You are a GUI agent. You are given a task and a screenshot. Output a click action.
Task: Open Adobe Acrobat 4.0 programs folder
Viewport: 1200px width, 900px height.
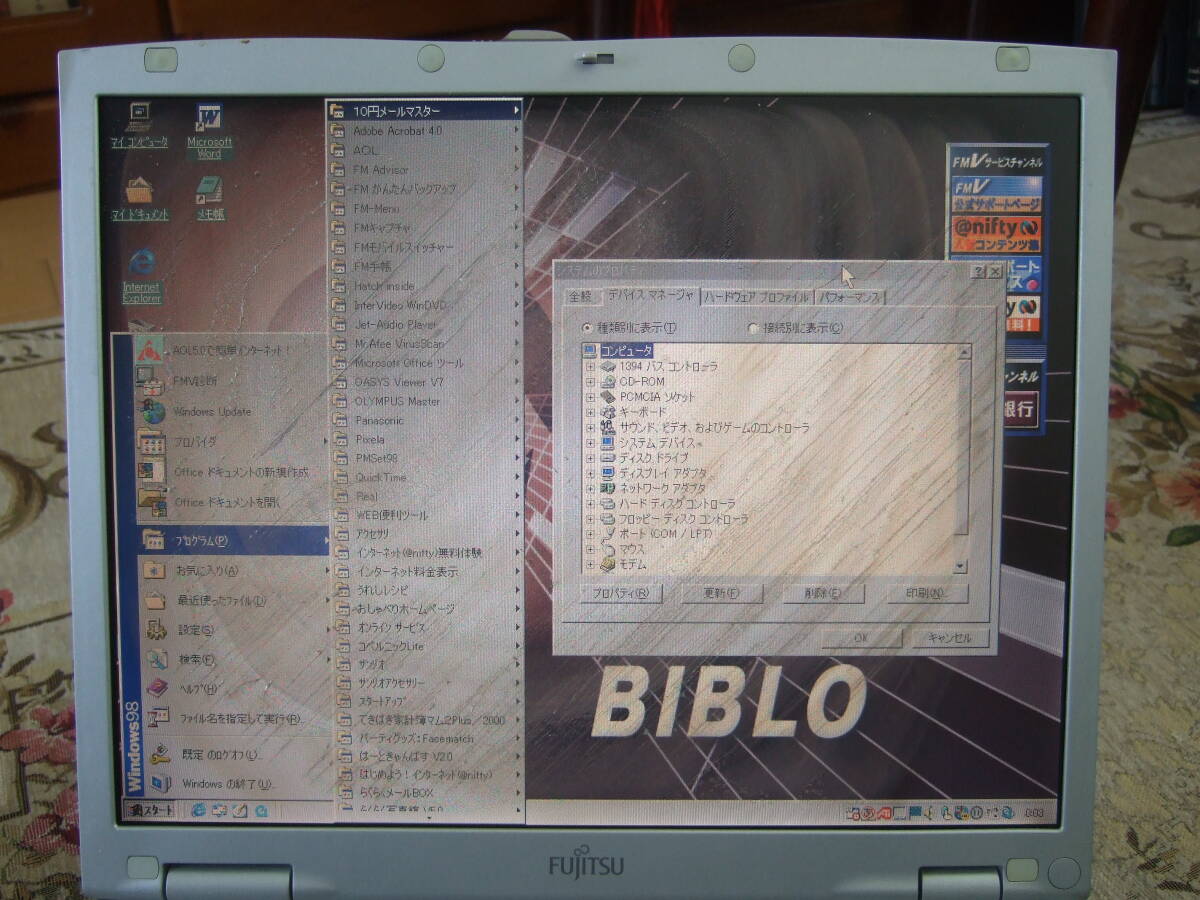coord(425,130)
